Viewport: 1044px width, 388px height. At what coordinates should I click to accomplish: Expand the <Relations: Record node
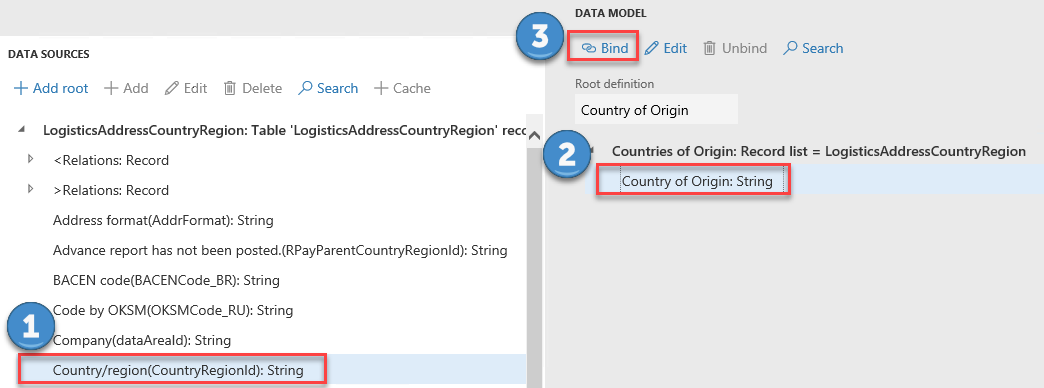coord(30,160)
